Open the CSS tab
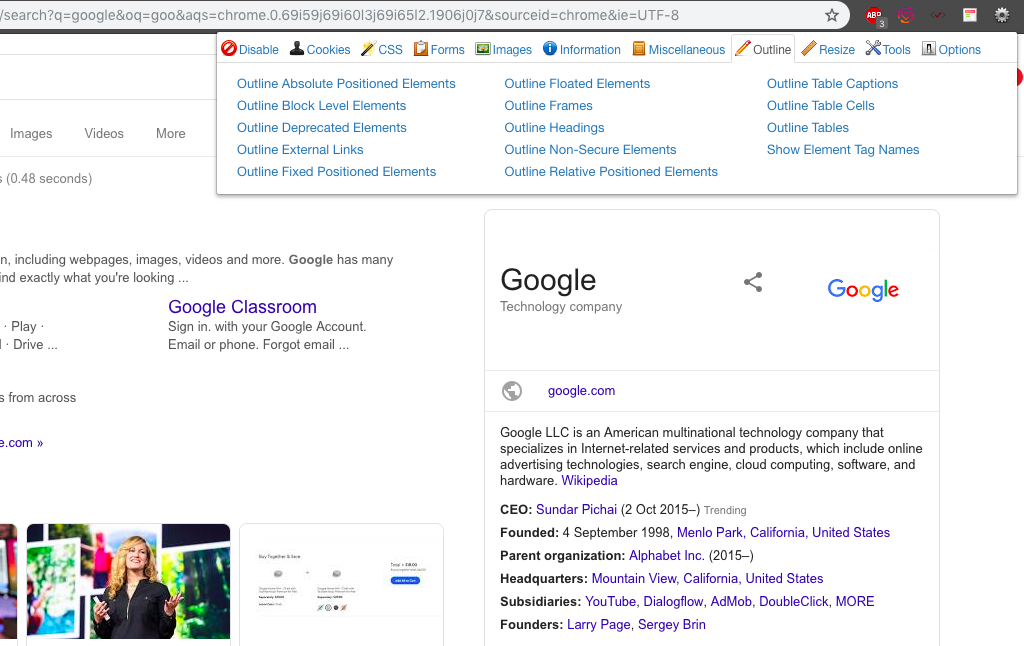 click(382, 49)
